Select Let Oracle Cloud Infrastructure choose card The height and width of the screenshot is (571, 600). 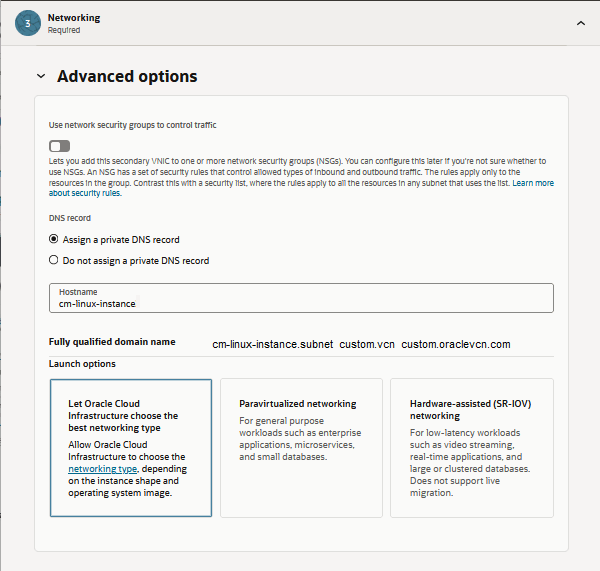[x=130, y=447]
